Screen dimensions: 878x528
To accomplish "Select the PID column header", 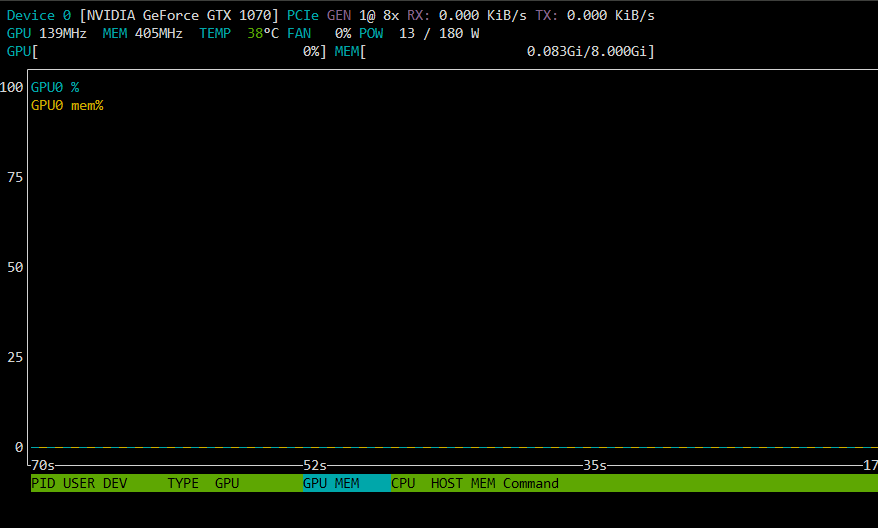I will pyautogui.click(x=43, y=483).
